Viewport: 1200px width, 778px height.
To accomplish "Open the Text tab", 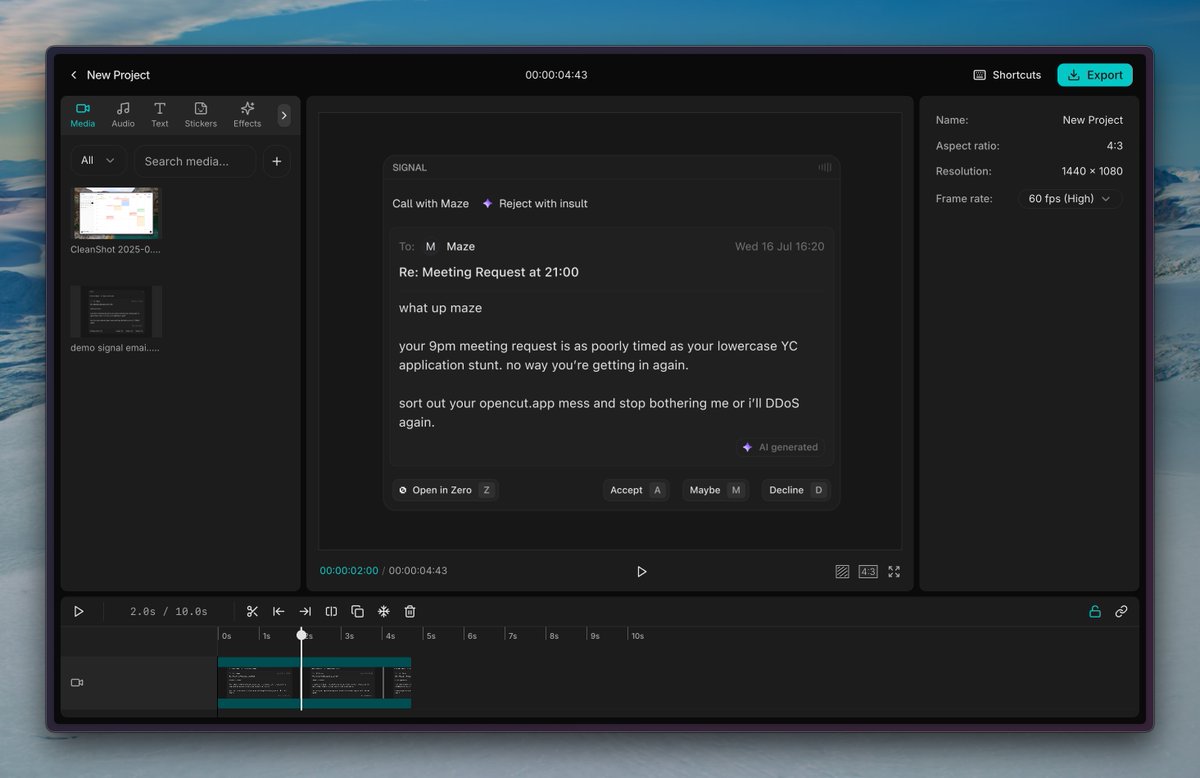I will (x=160, y=115).
